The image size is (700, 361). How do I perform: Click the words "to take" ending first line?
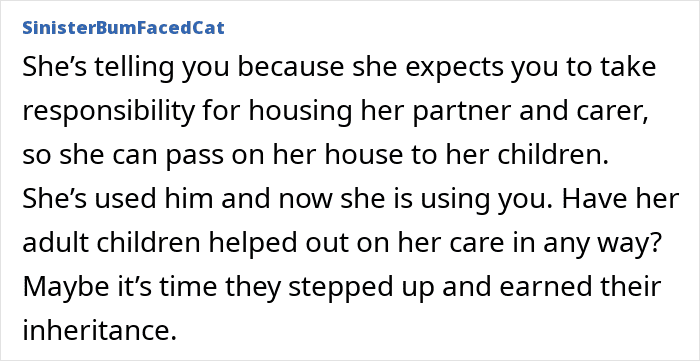coord(605,67)
